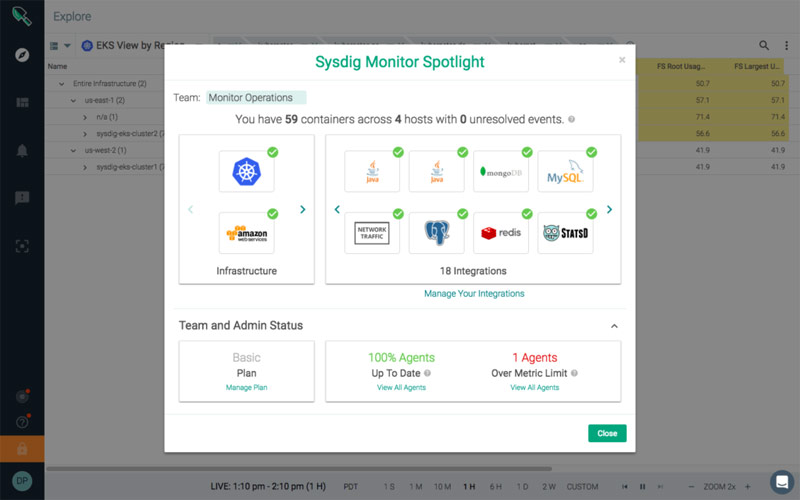800x500 pixels.
Task: Select the 1 S time range
Action: pyautogui.click(x=389, y=487)
